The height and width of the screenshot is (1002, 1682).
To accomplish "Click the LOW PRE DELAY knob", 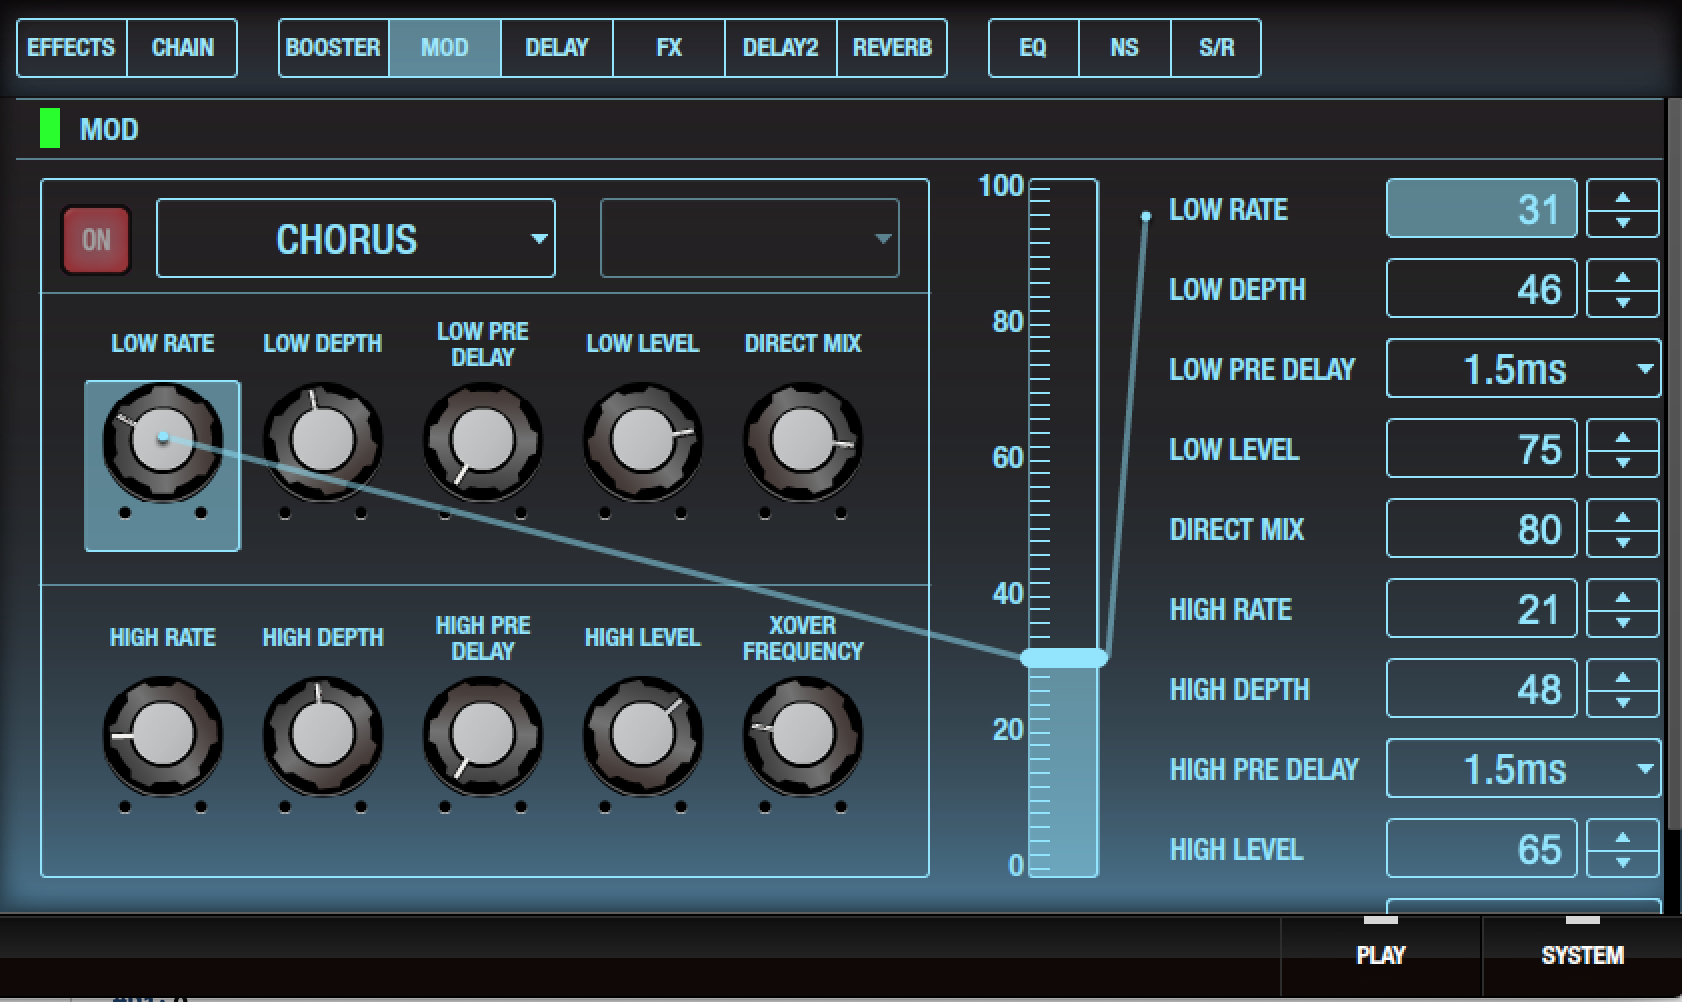I will tap(482, 440).
